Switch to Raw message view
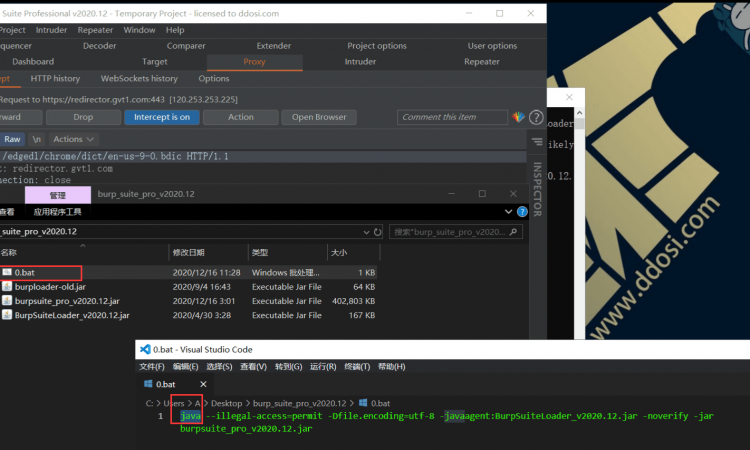 coord(12,139)
